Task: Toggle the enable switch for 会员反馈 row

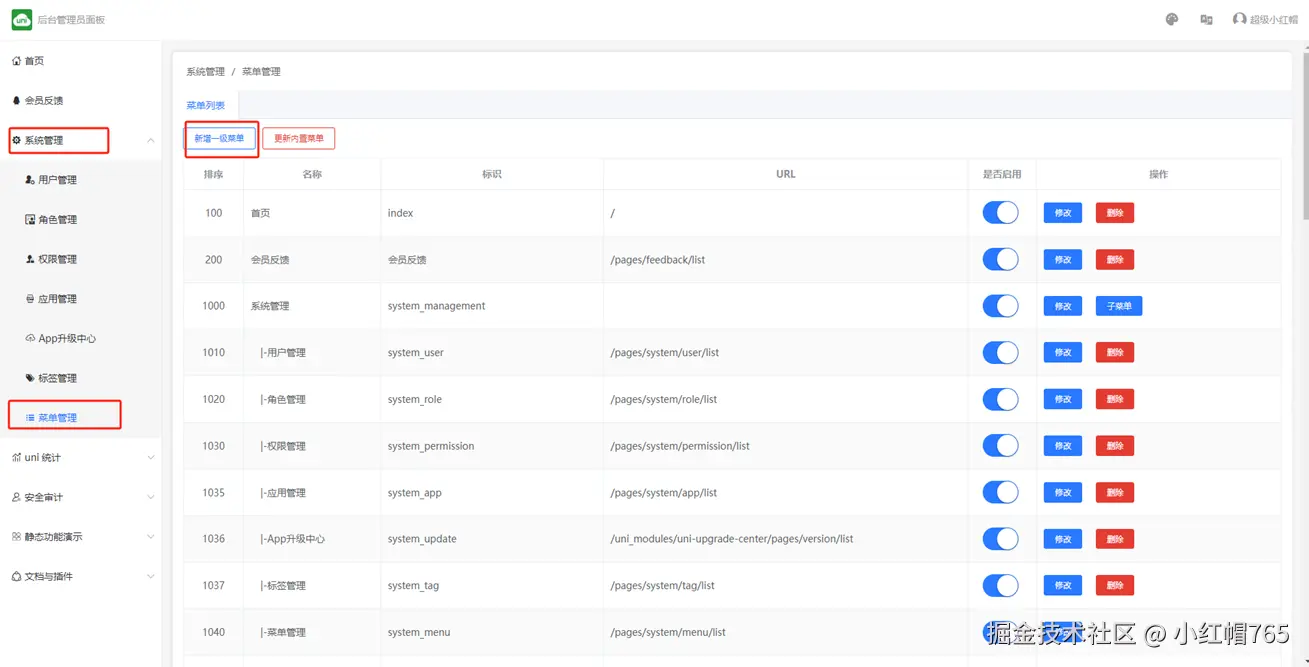Action: (1000, 260)
